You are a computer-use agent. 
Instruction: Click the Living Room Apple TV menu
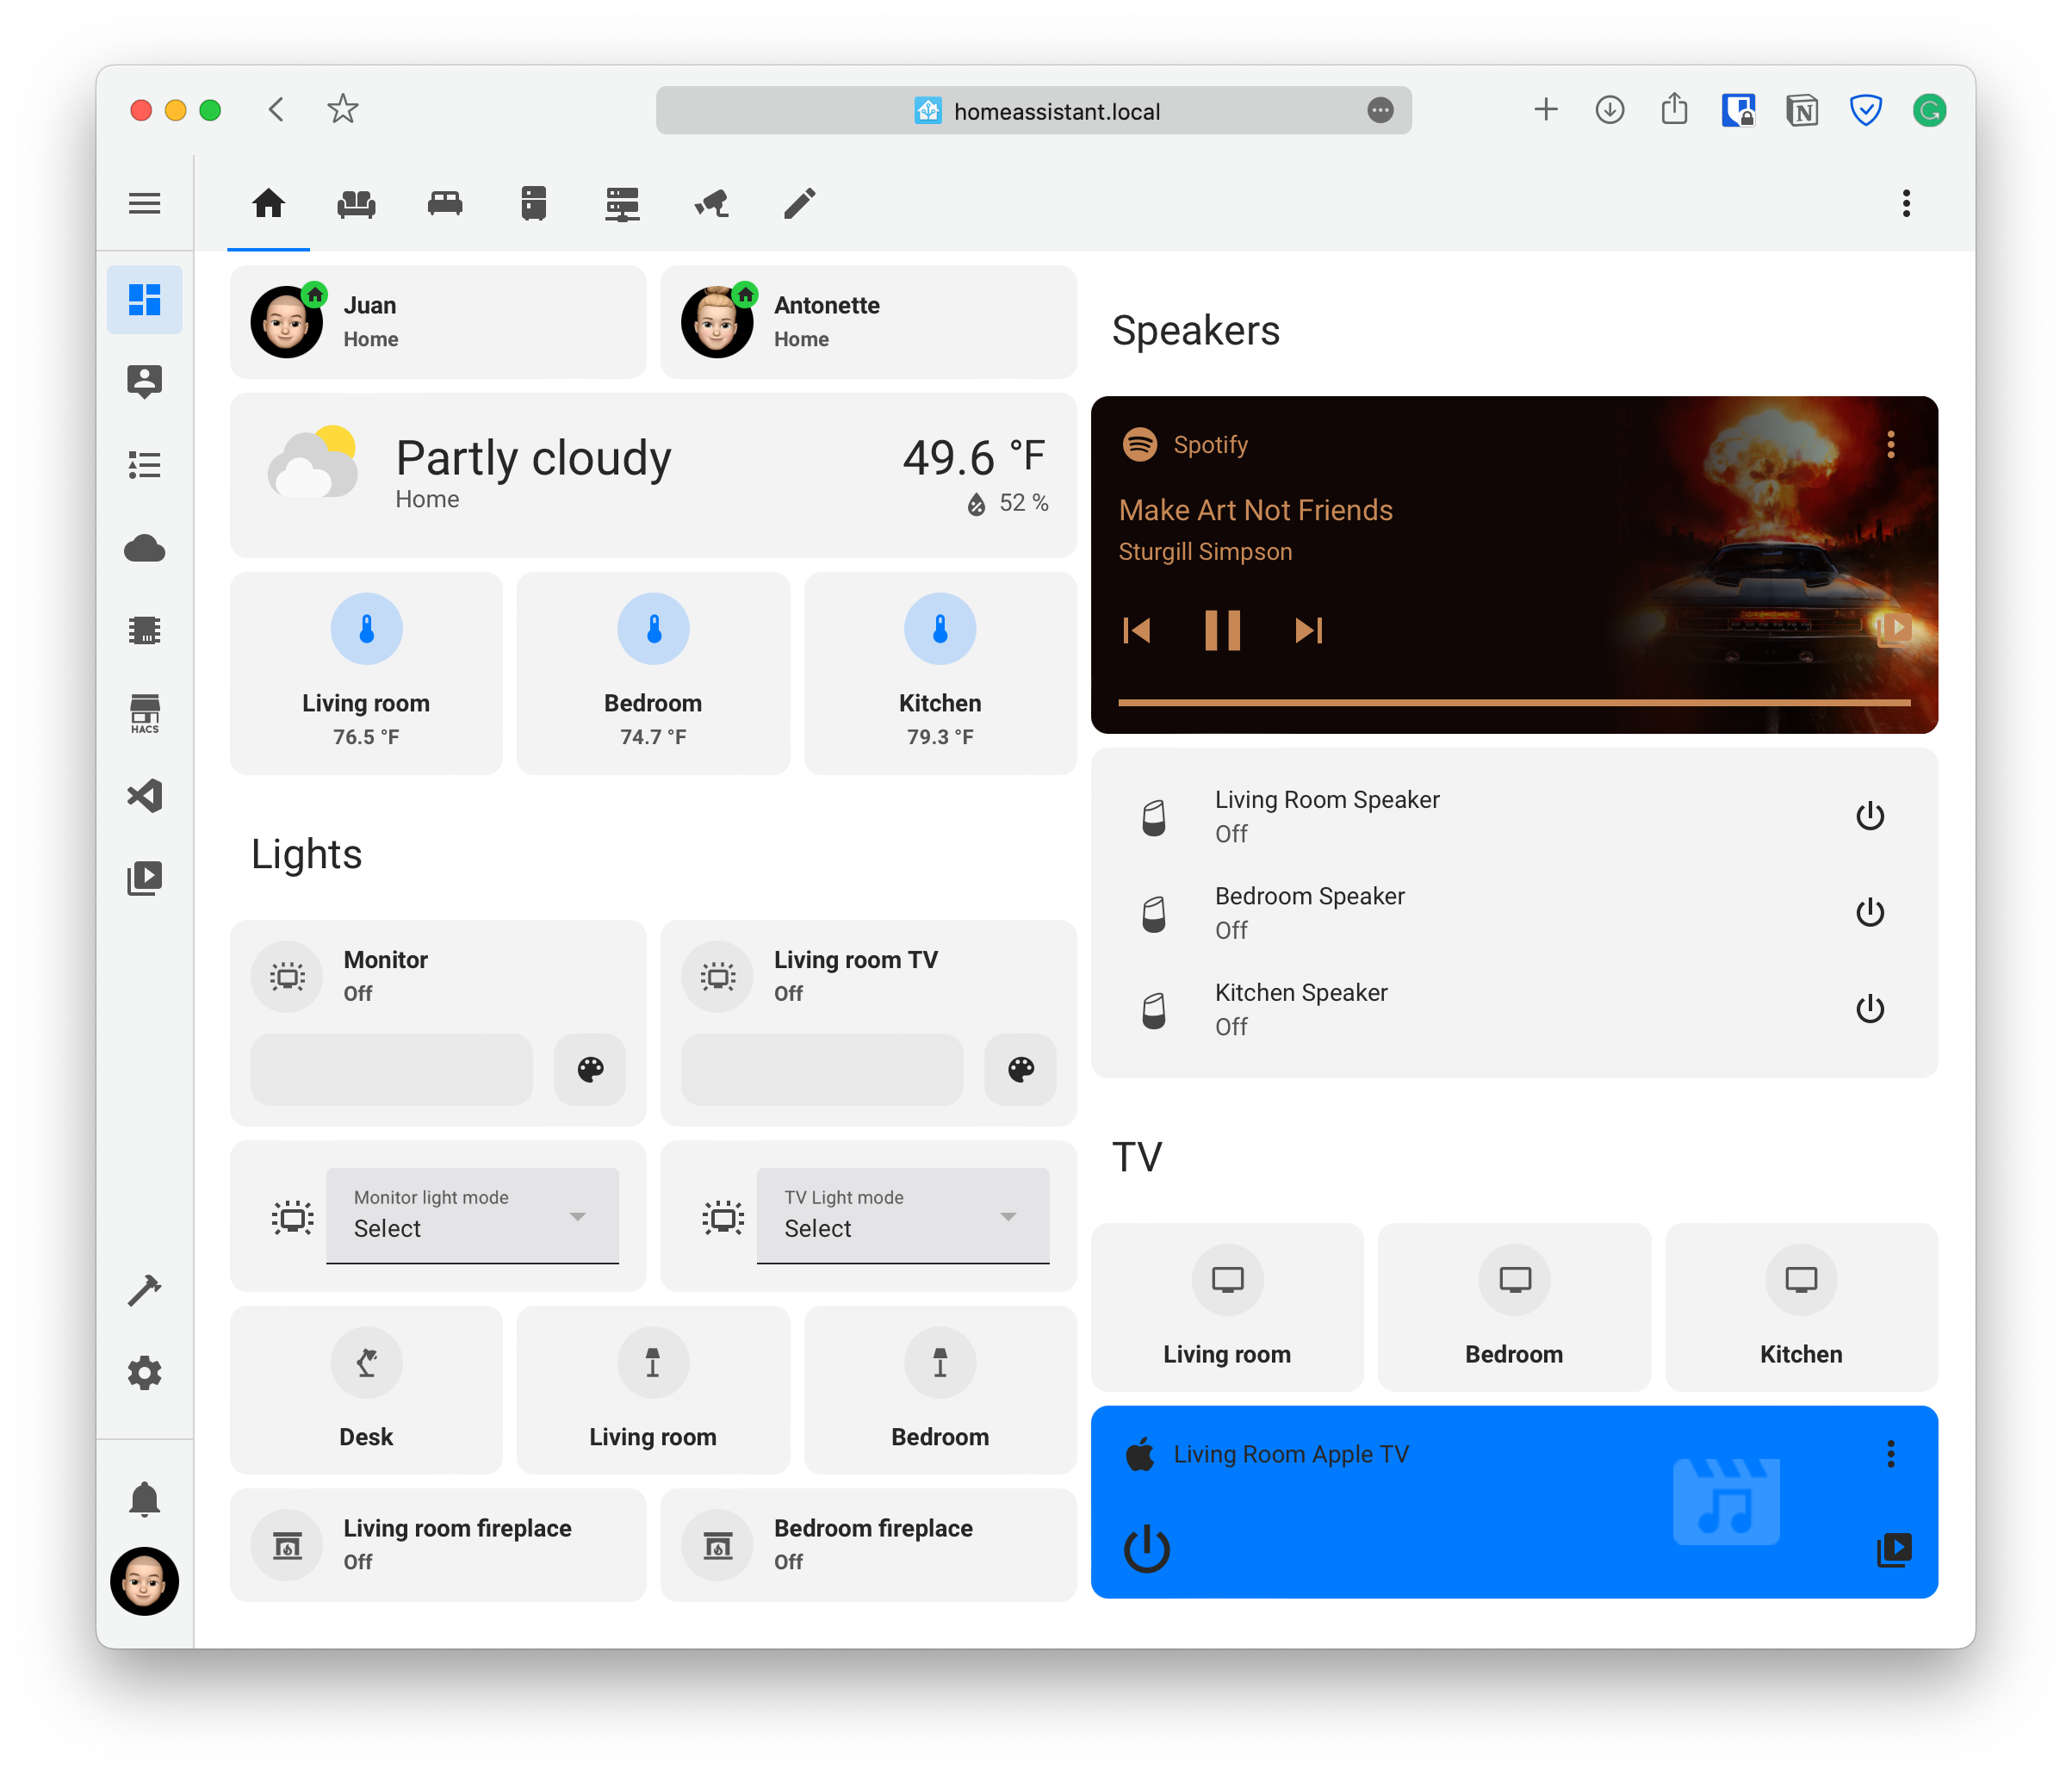click(x=1890, y=1454)
